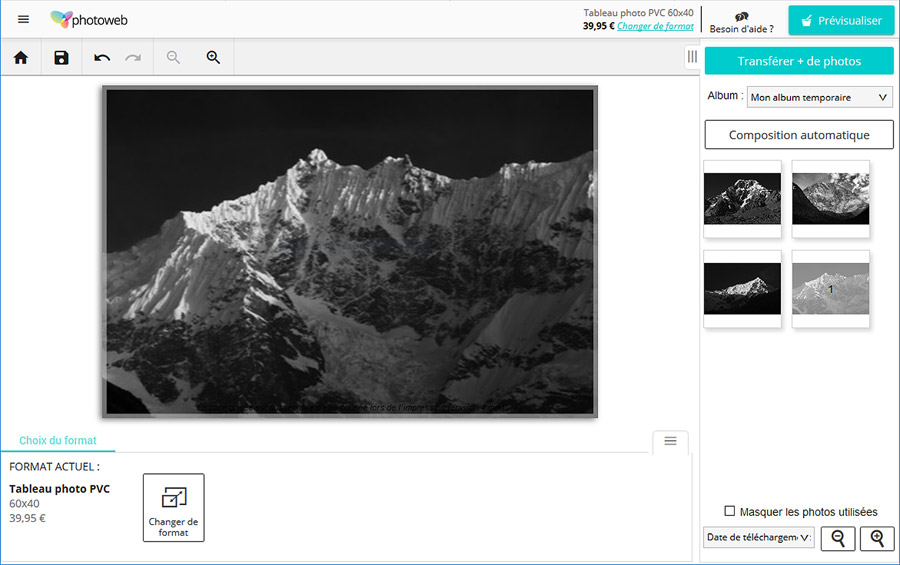Click Transférer + de photos
This screenshot has height=565, width=900.
click(799, 61)
